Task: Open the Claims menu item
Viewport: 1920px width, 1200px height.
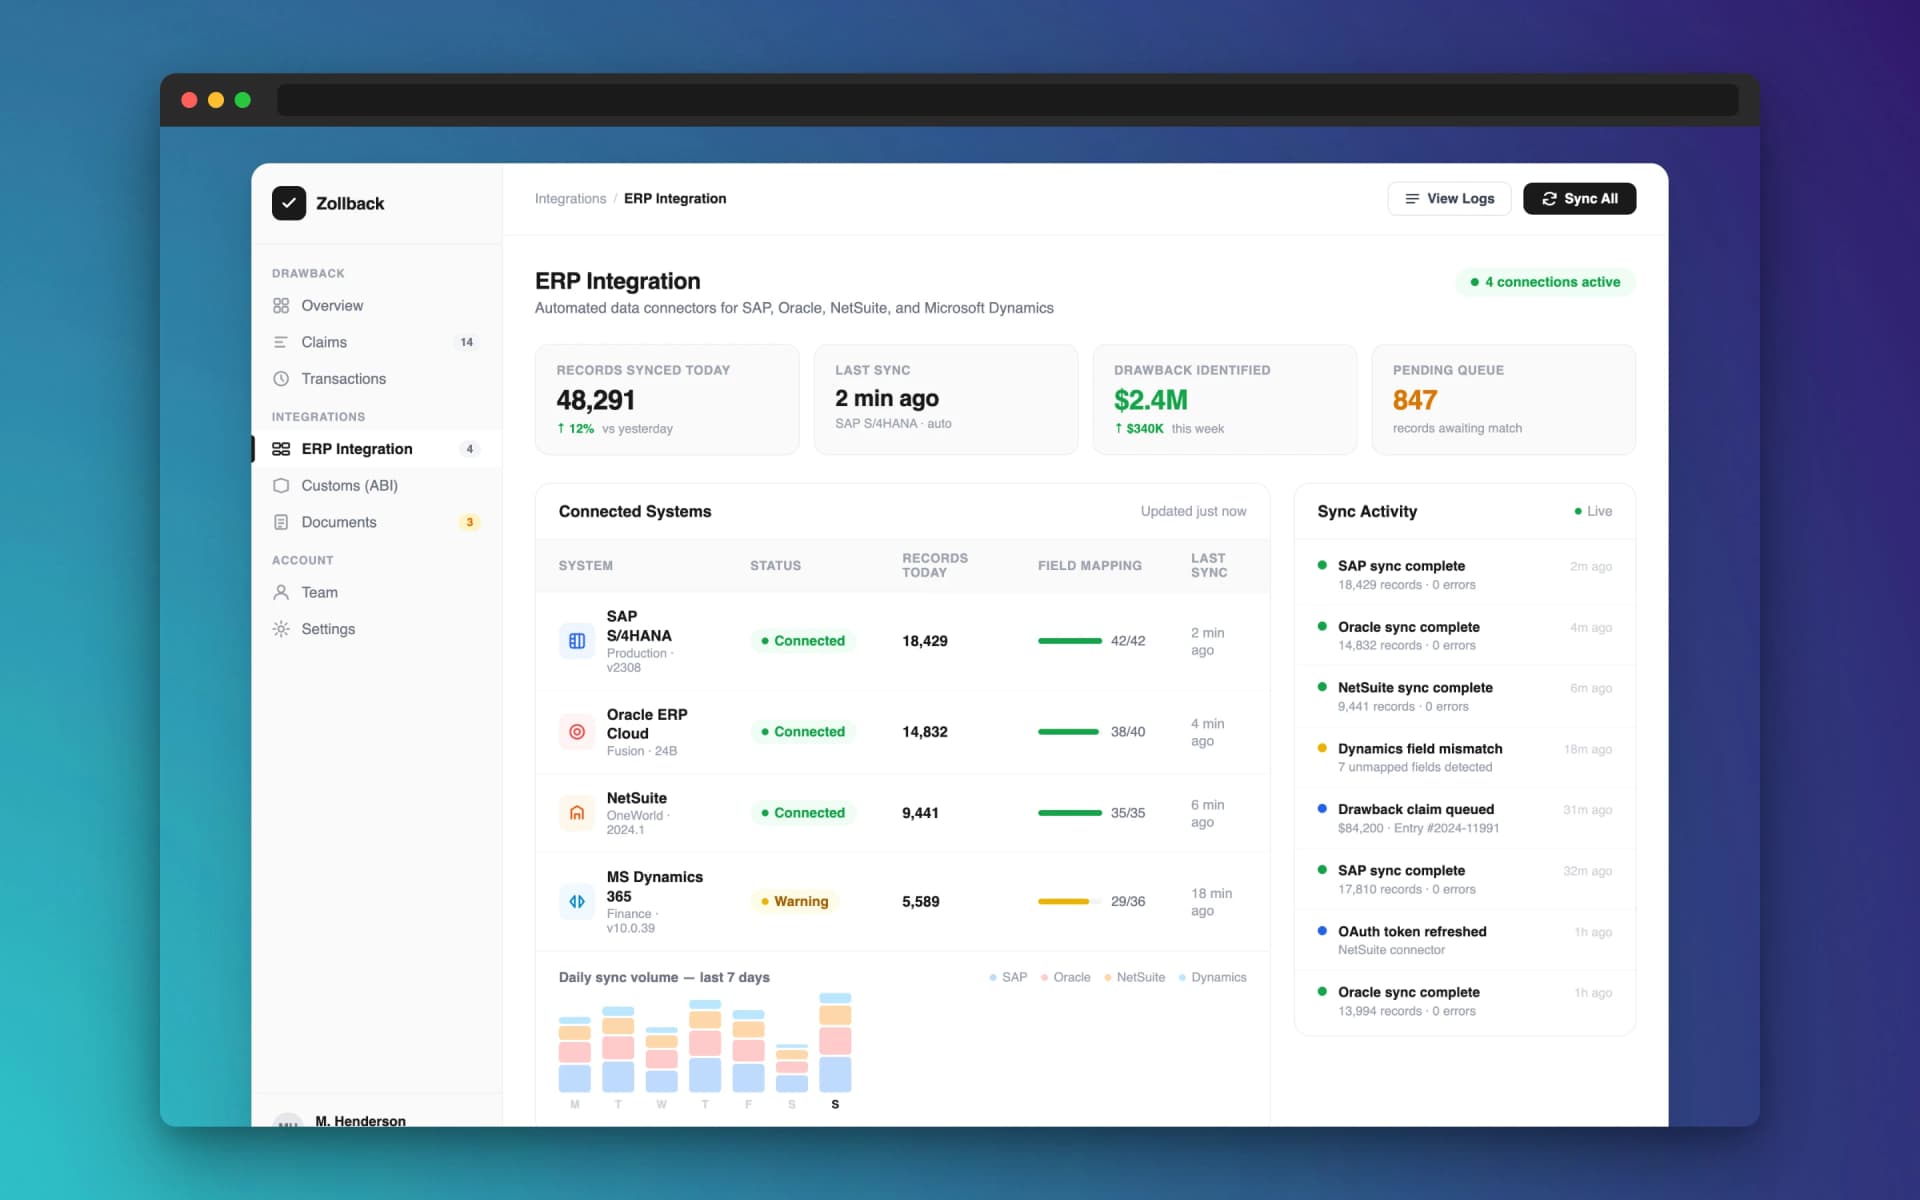Action: [324, 342]
